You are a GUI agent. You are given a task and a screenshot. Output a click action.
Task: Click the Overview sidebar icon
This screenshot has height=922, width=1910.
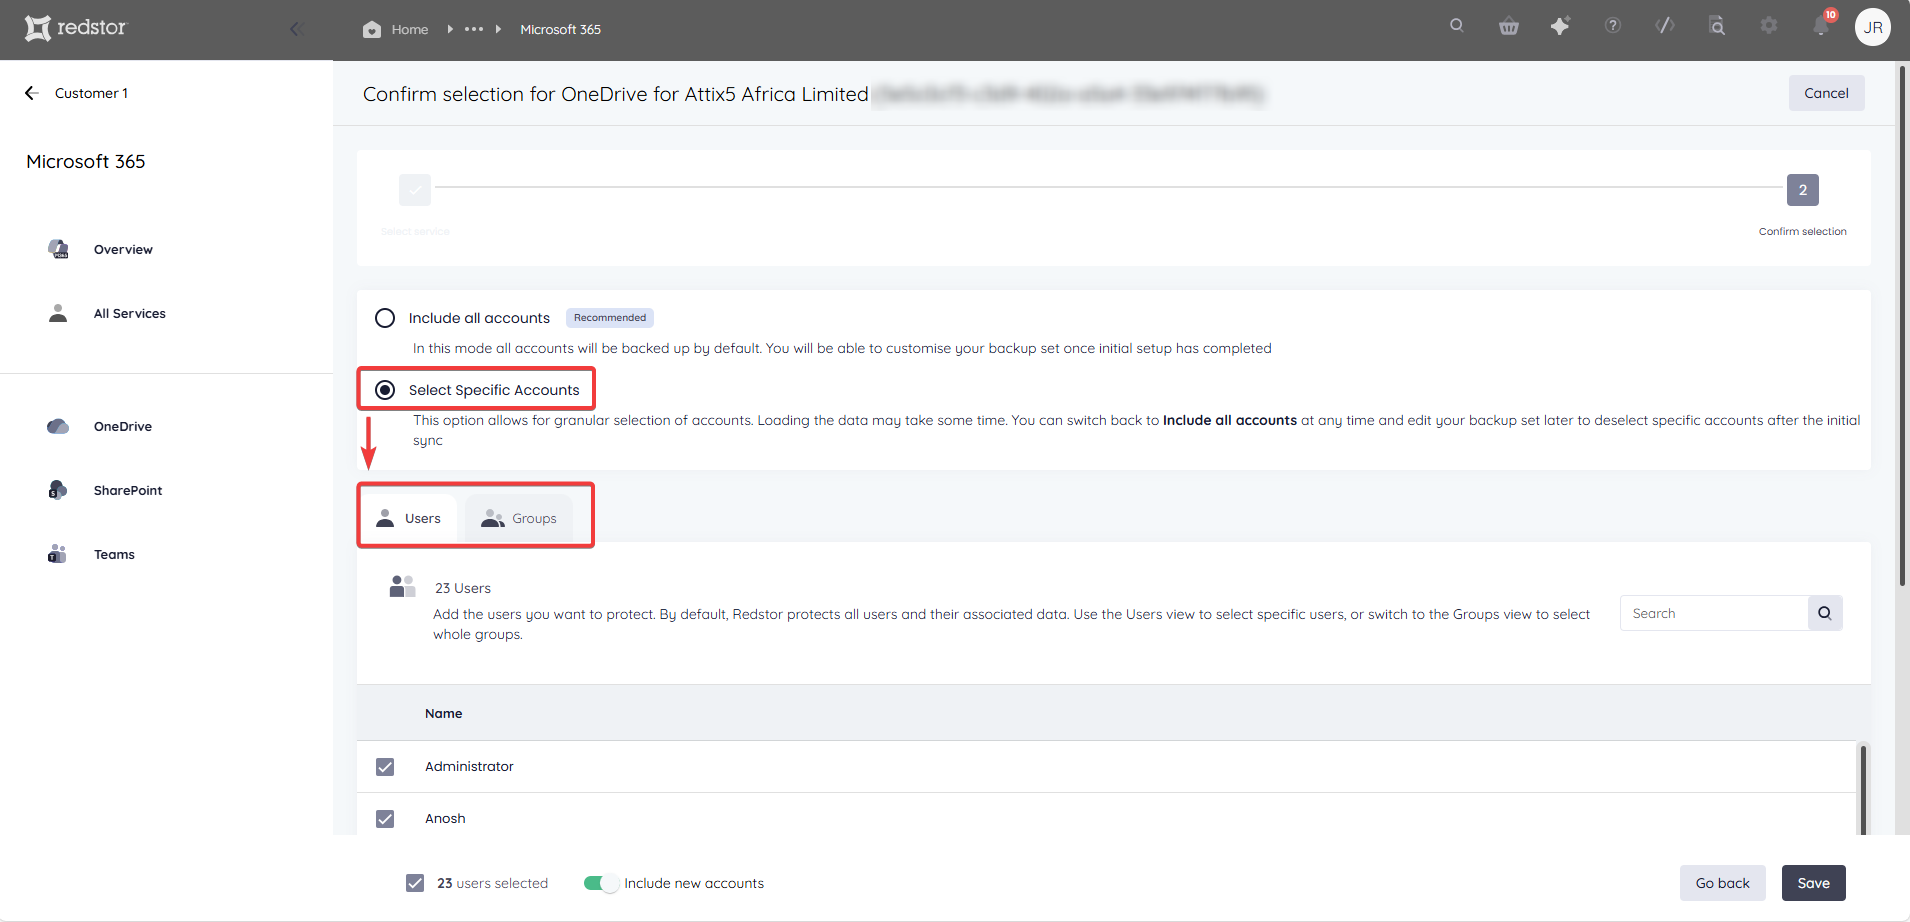(x=58, y=249)
